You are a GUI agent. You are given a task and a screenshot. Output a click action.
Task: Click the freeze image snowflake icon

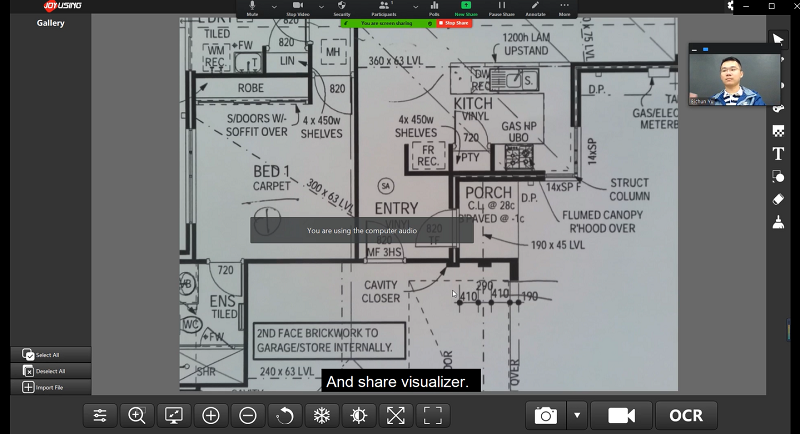(x=322, y=415)
